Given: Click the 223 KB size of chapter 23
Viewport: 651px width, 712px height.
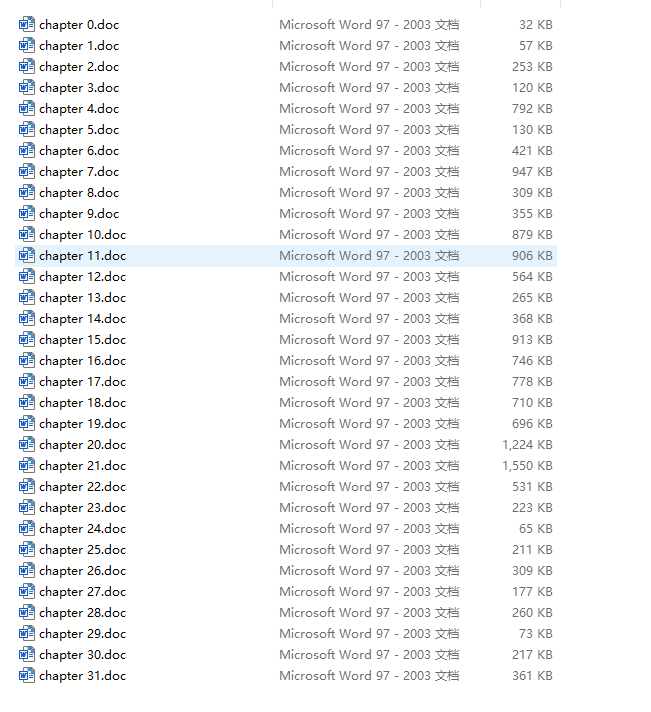Looking at the screenshot, I should 533,508.
